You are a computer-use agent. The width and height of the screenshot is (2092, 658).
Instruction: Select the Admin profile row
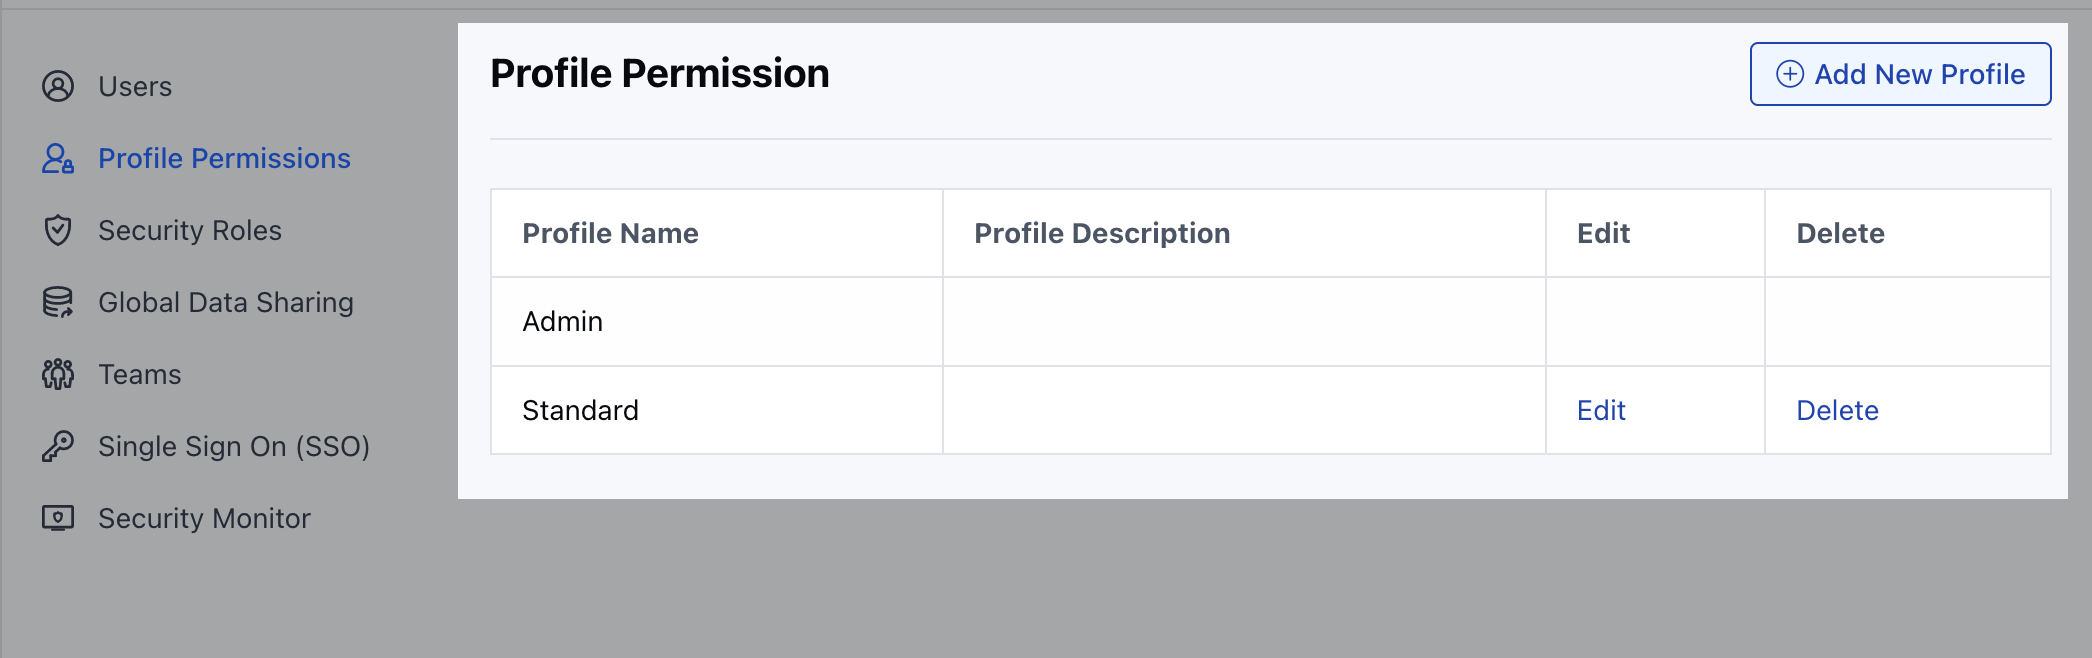1270,322
